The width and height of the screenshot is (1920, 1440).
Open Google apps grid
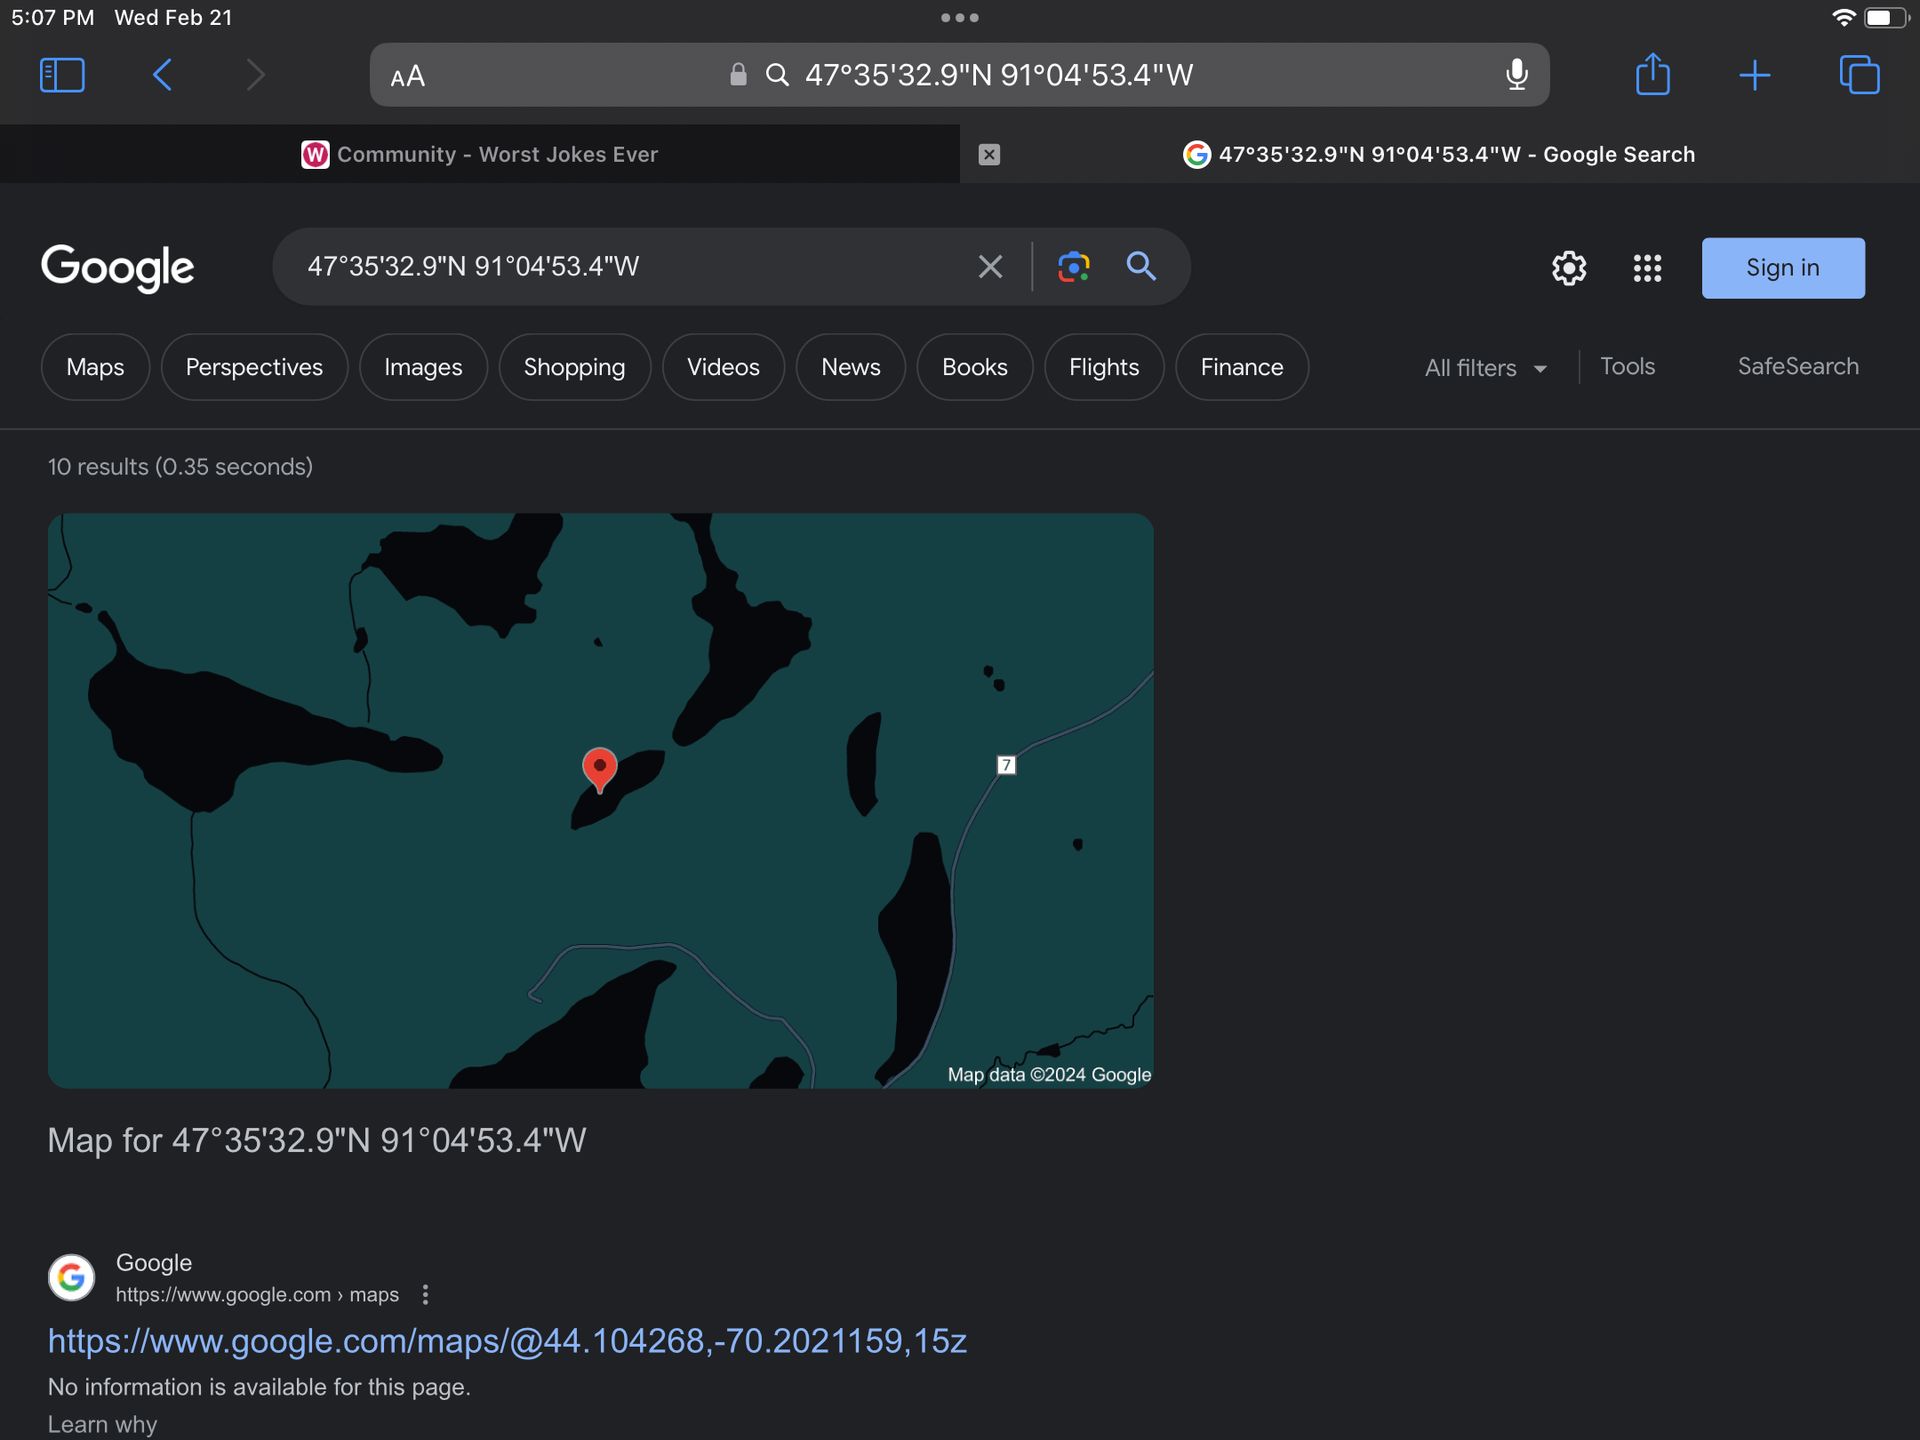point(1647,268)
